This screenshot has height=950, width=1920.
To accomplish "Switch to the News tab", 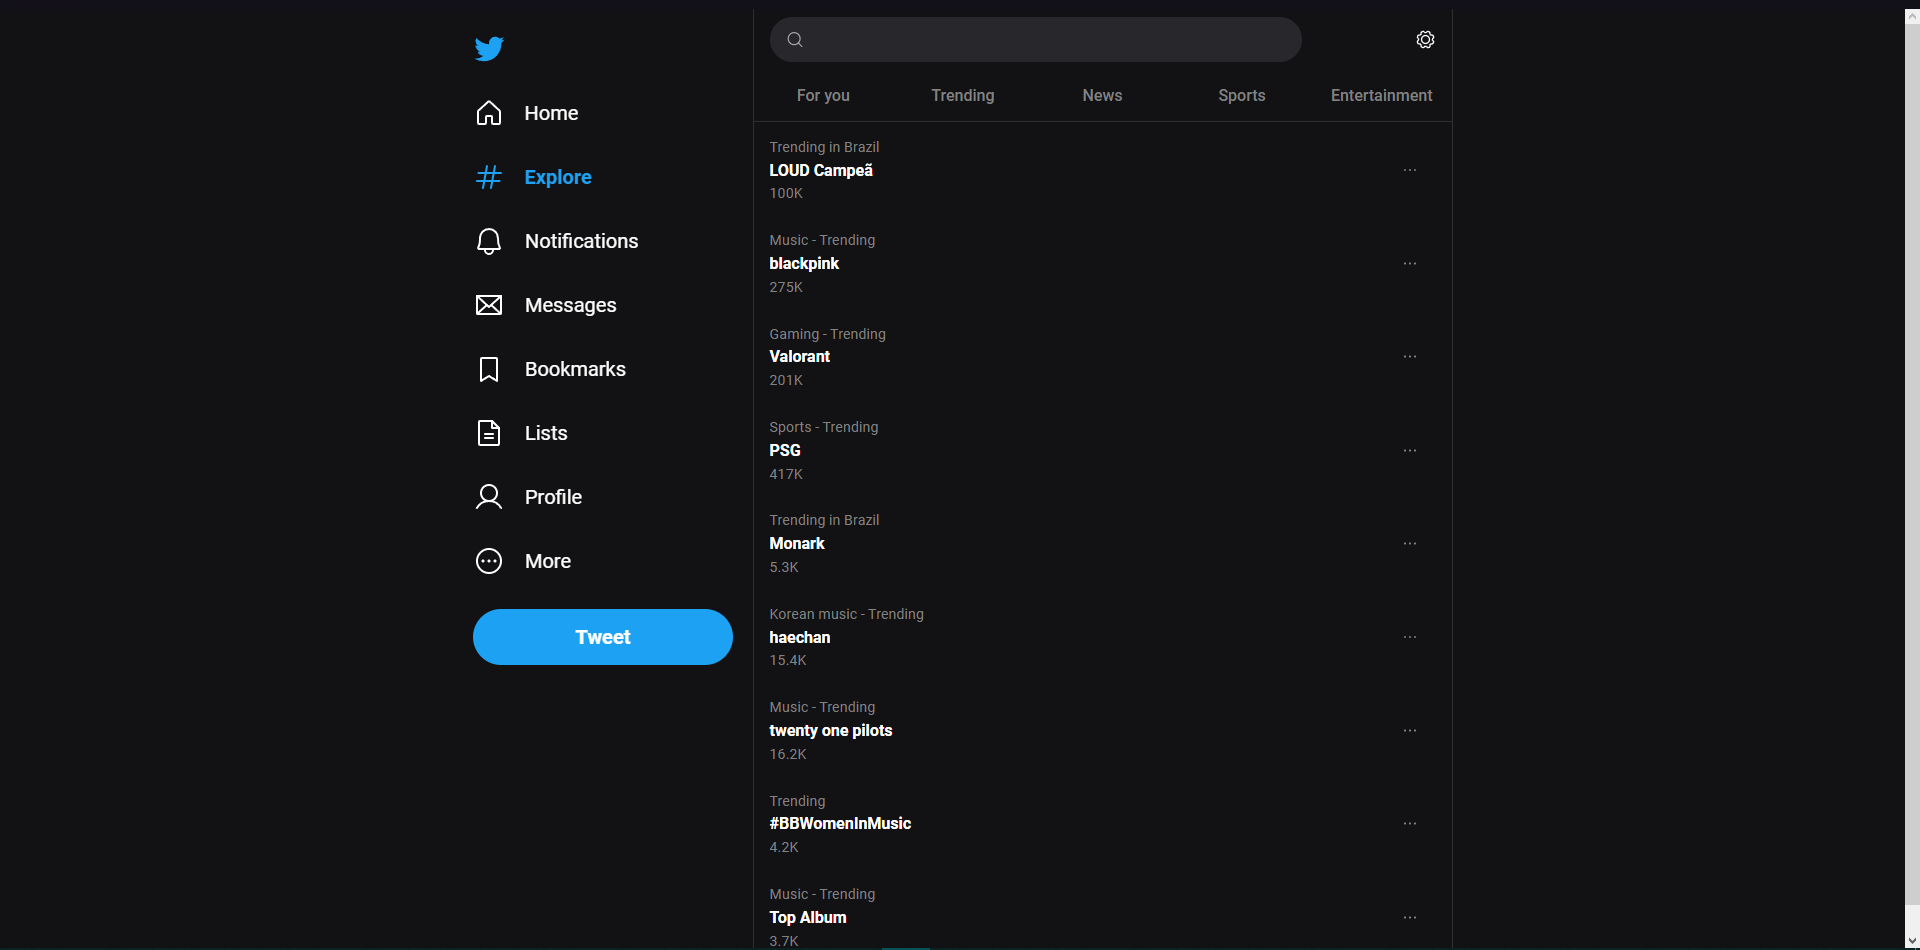I will point(1101,95).
